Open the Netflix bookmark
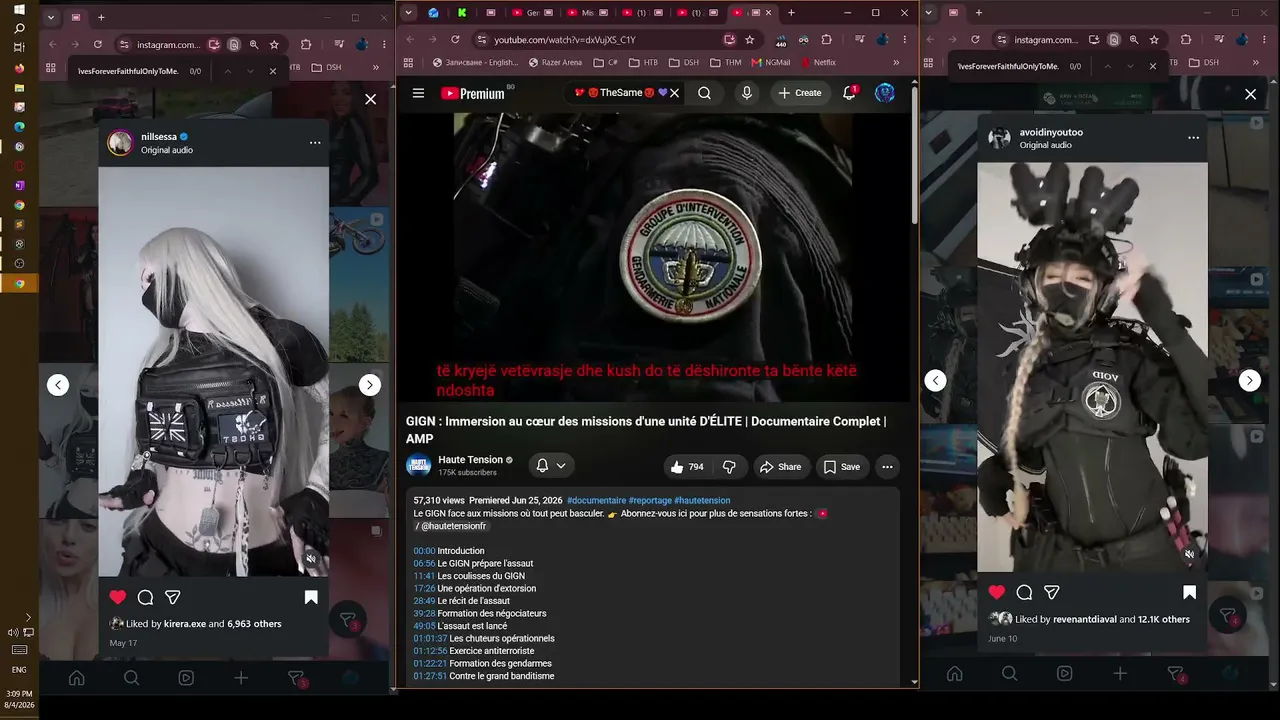Screen dimensions: 1280x720 [x=818, y=62]
